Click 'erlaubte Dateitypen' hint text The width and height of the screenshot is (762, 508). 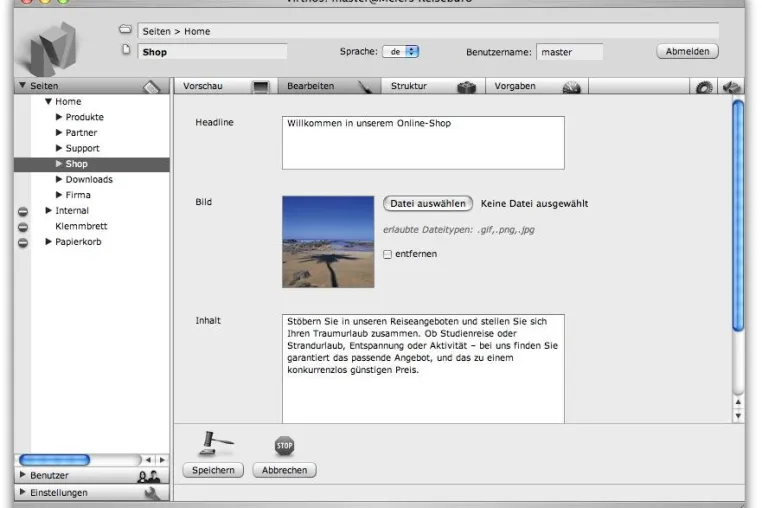coord(458,229)
